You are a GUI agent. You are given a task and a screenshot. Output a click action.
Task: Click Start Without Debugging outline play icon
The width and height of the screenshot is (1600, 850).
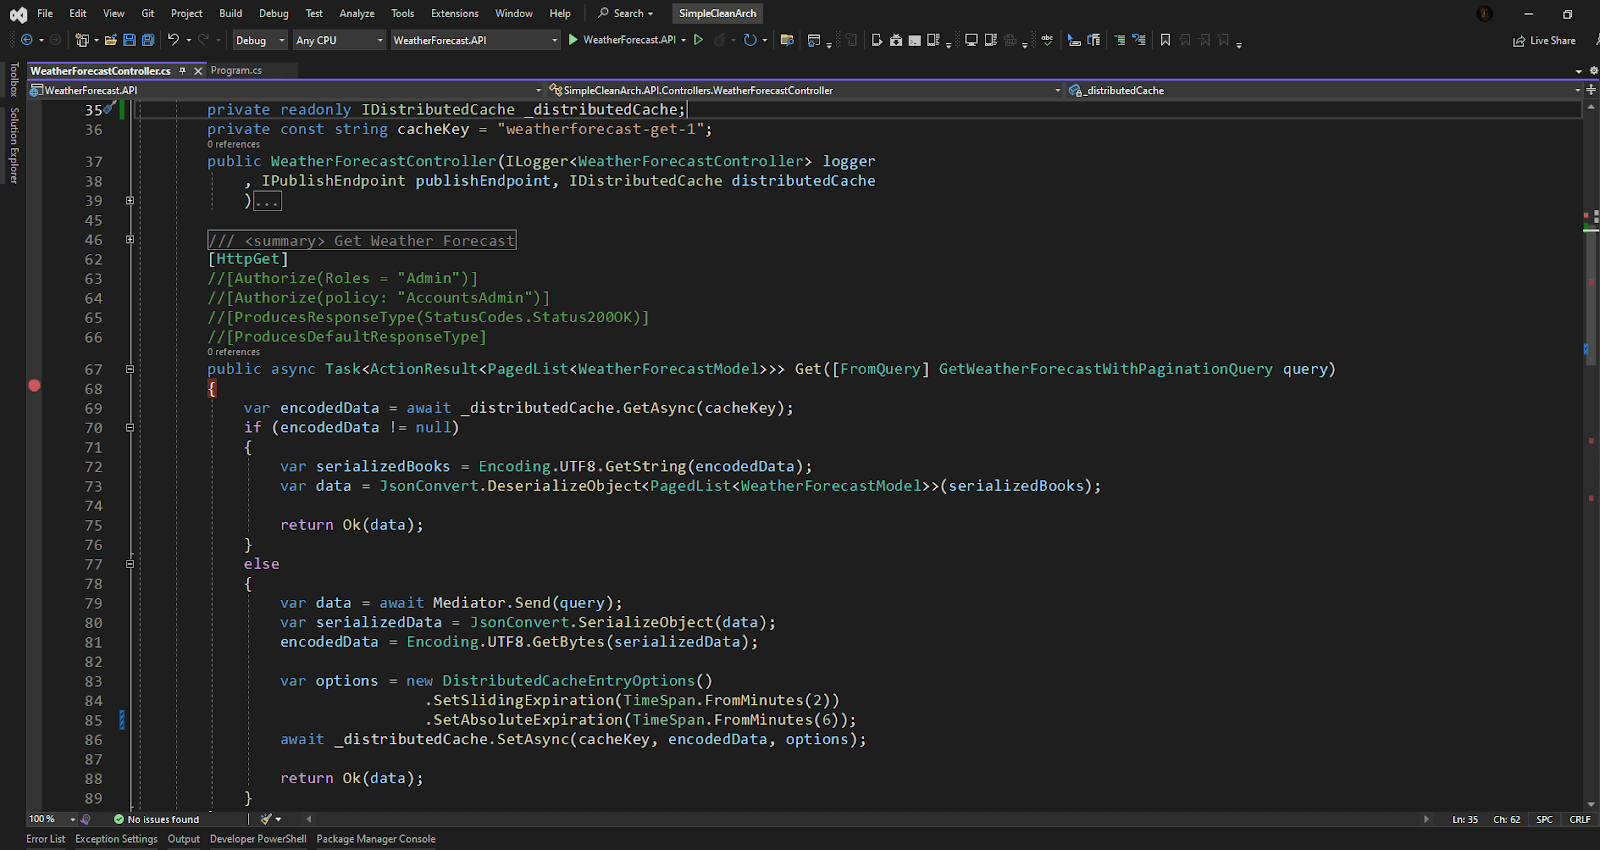[698, 40]
